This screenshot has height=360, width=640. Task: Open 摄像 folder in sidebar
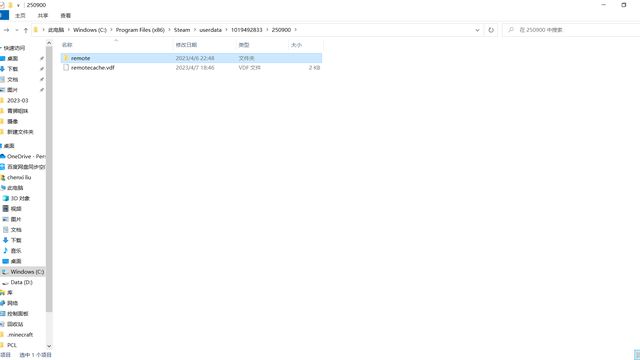coord(13,121)
